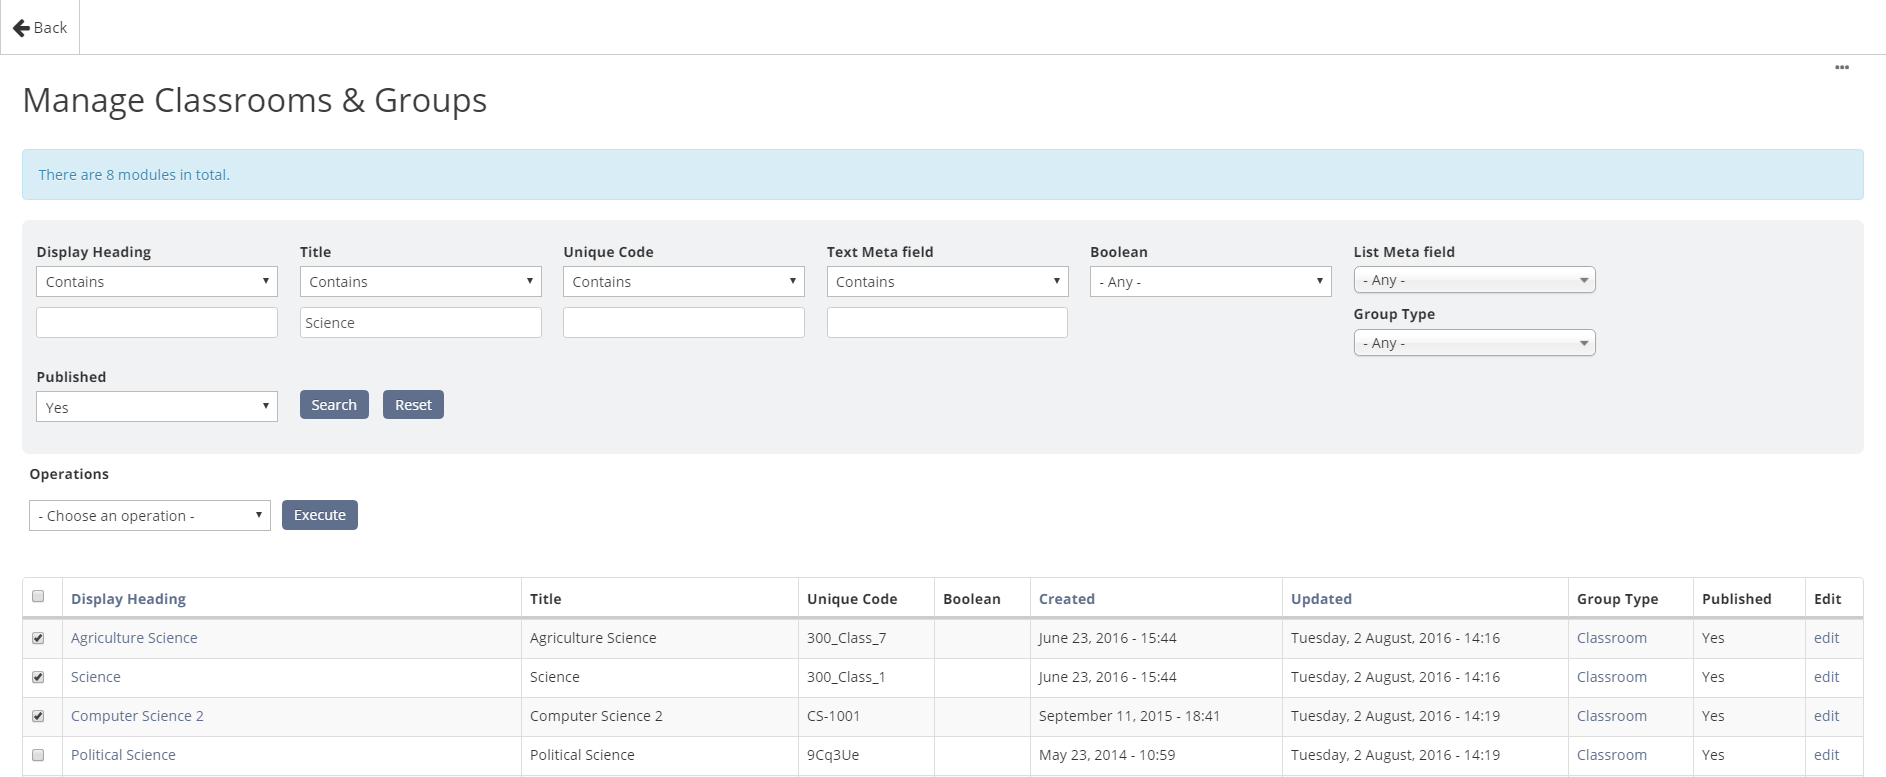The image size is (1886, 777).
Task: Go back using the Back arrow button
Action: click(40, 27)
